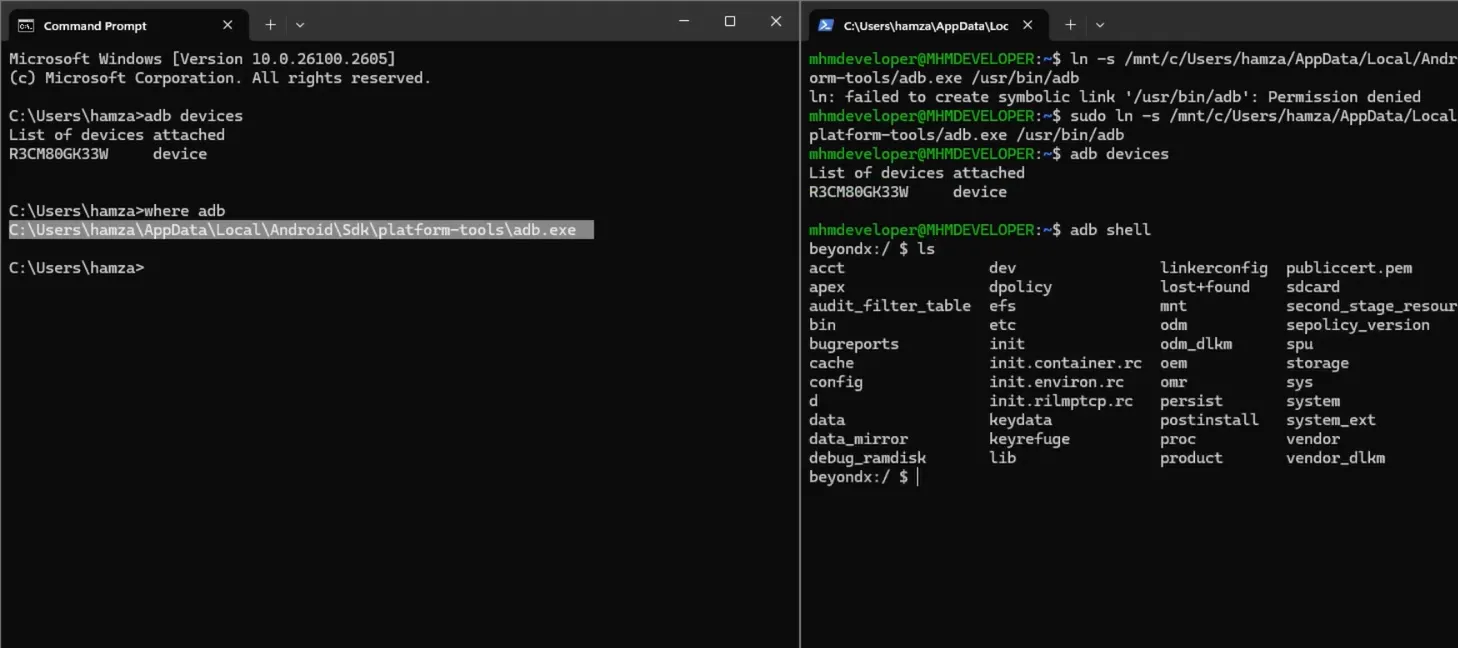Click 'keyrefuge' entry
Viewport: 1458px width, 648px height.
pyautogui.click(x=1030, y=439)
